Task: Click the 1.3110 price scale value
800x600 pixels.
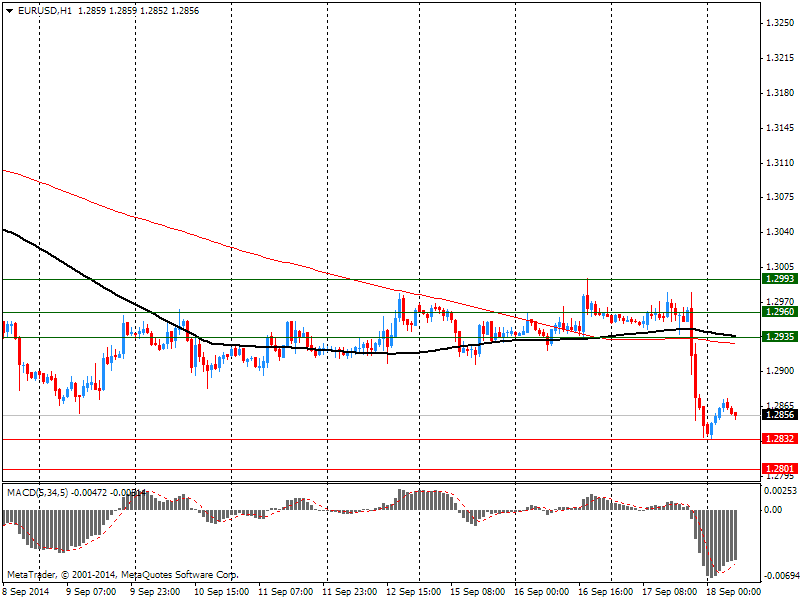Action: (x=781, y=163)
